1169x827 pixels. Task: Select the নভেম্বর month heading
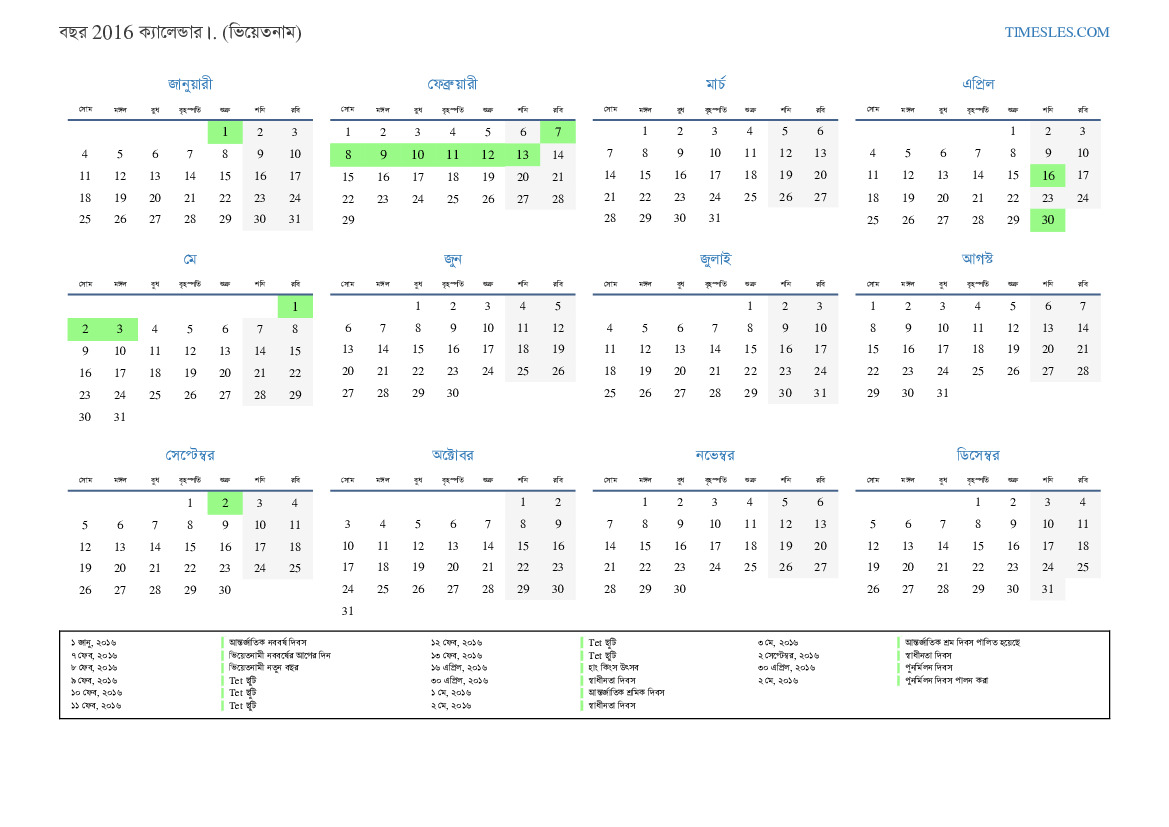(715, 455)
